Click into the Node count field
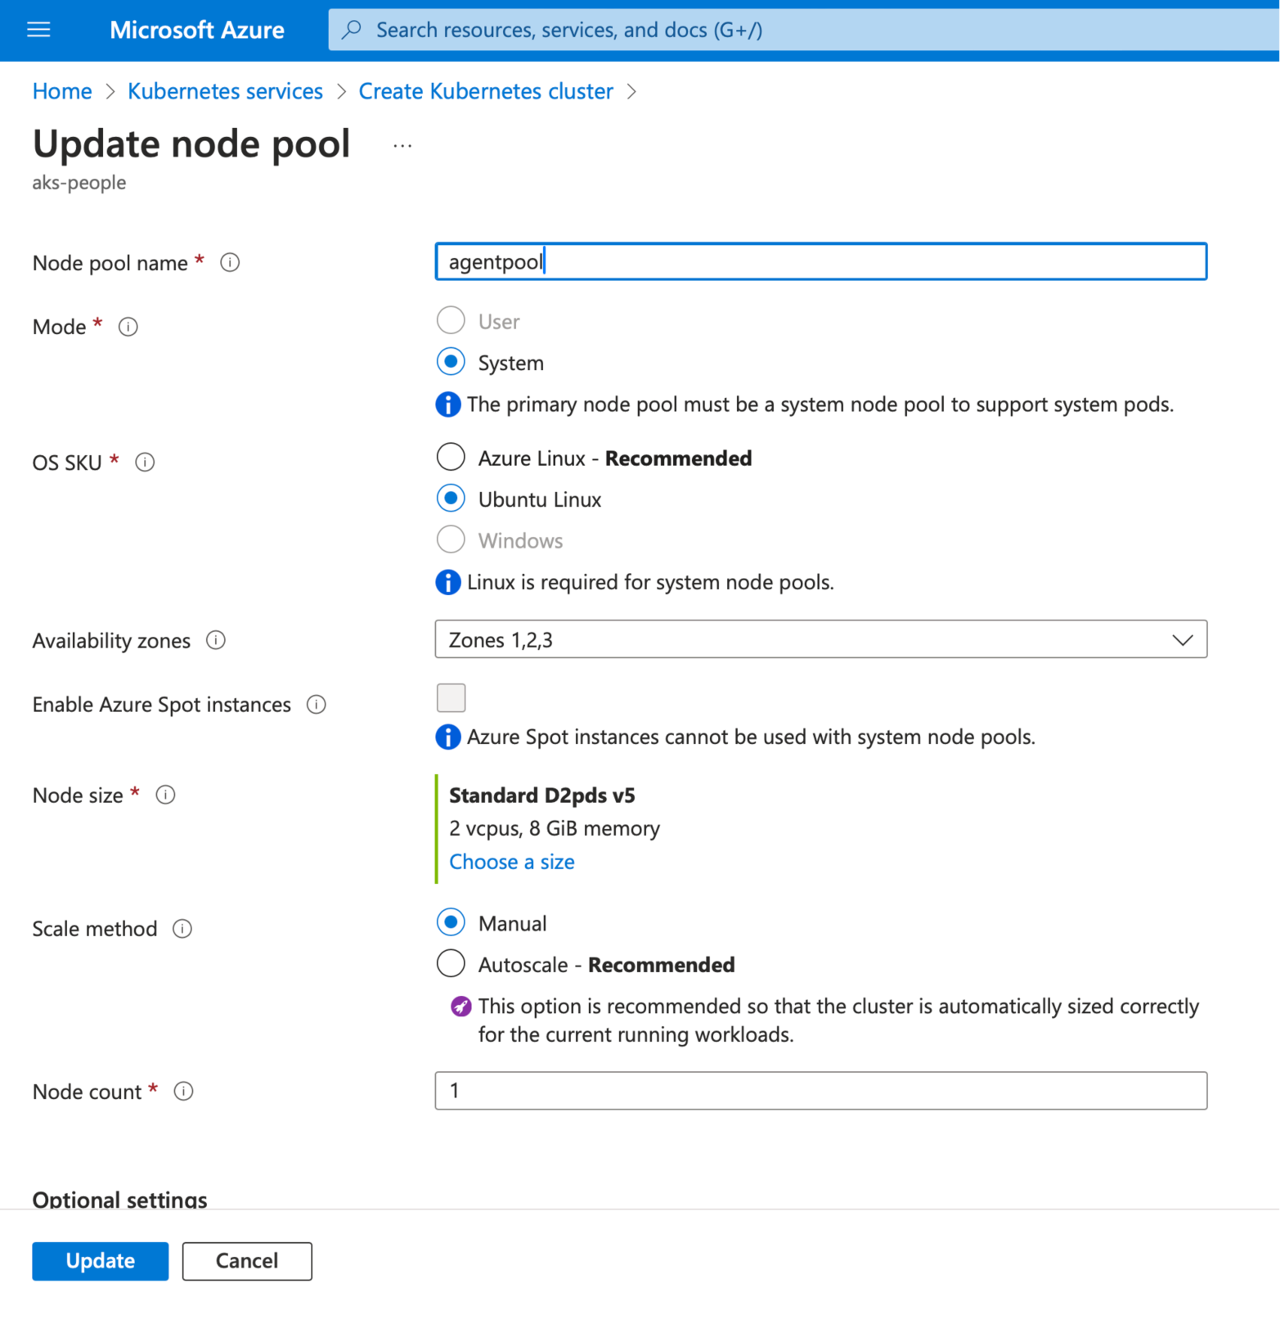This screenshot has height=1321, width=1280. click(x=820, y=1091)
